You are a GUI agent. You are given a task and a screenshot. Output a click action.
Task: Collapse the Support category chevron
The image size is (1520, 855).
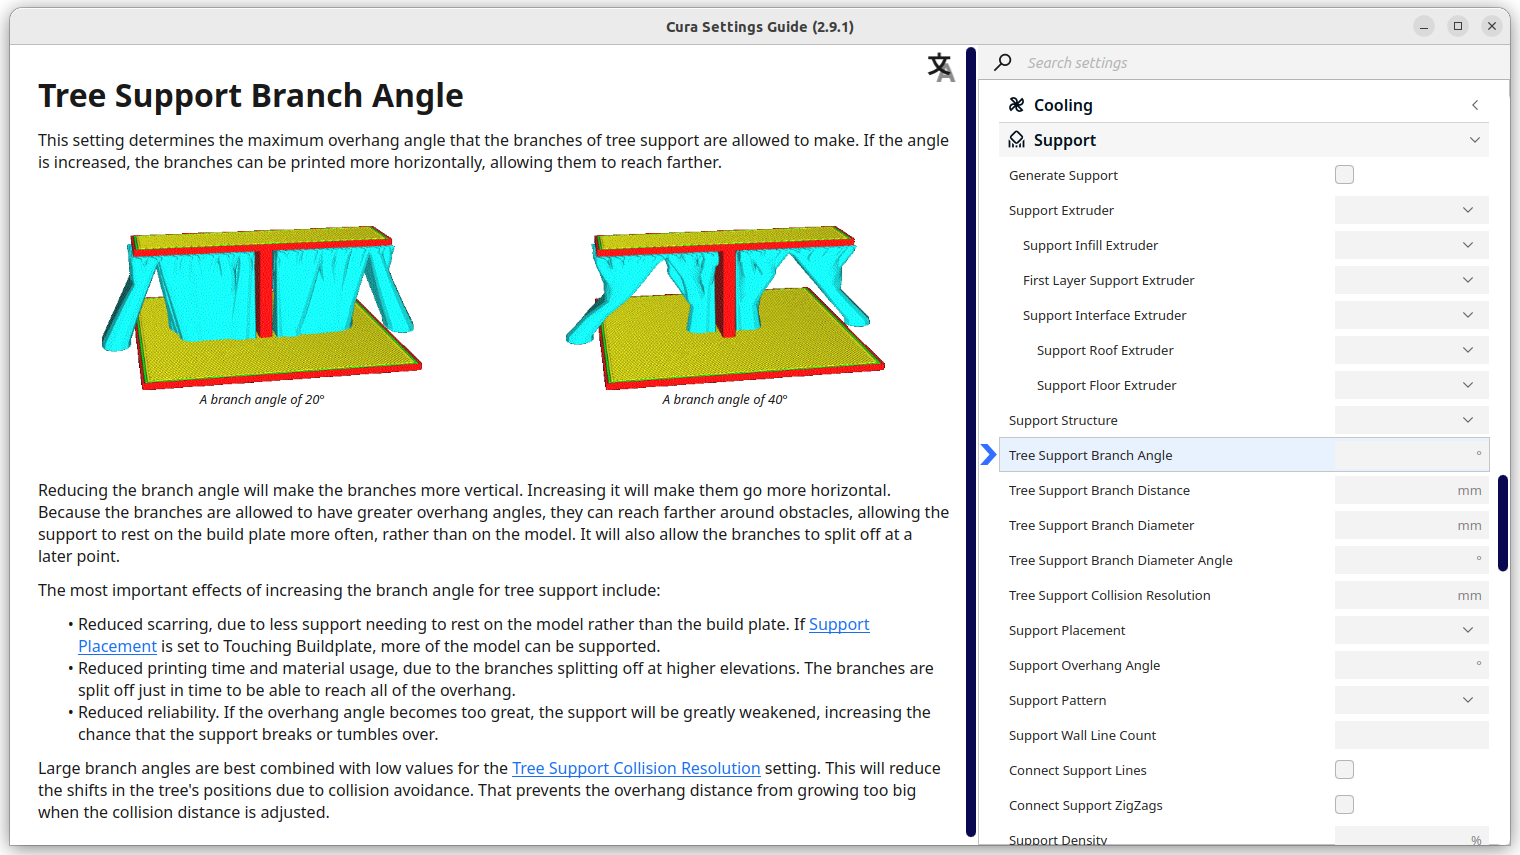point(1474,140)
